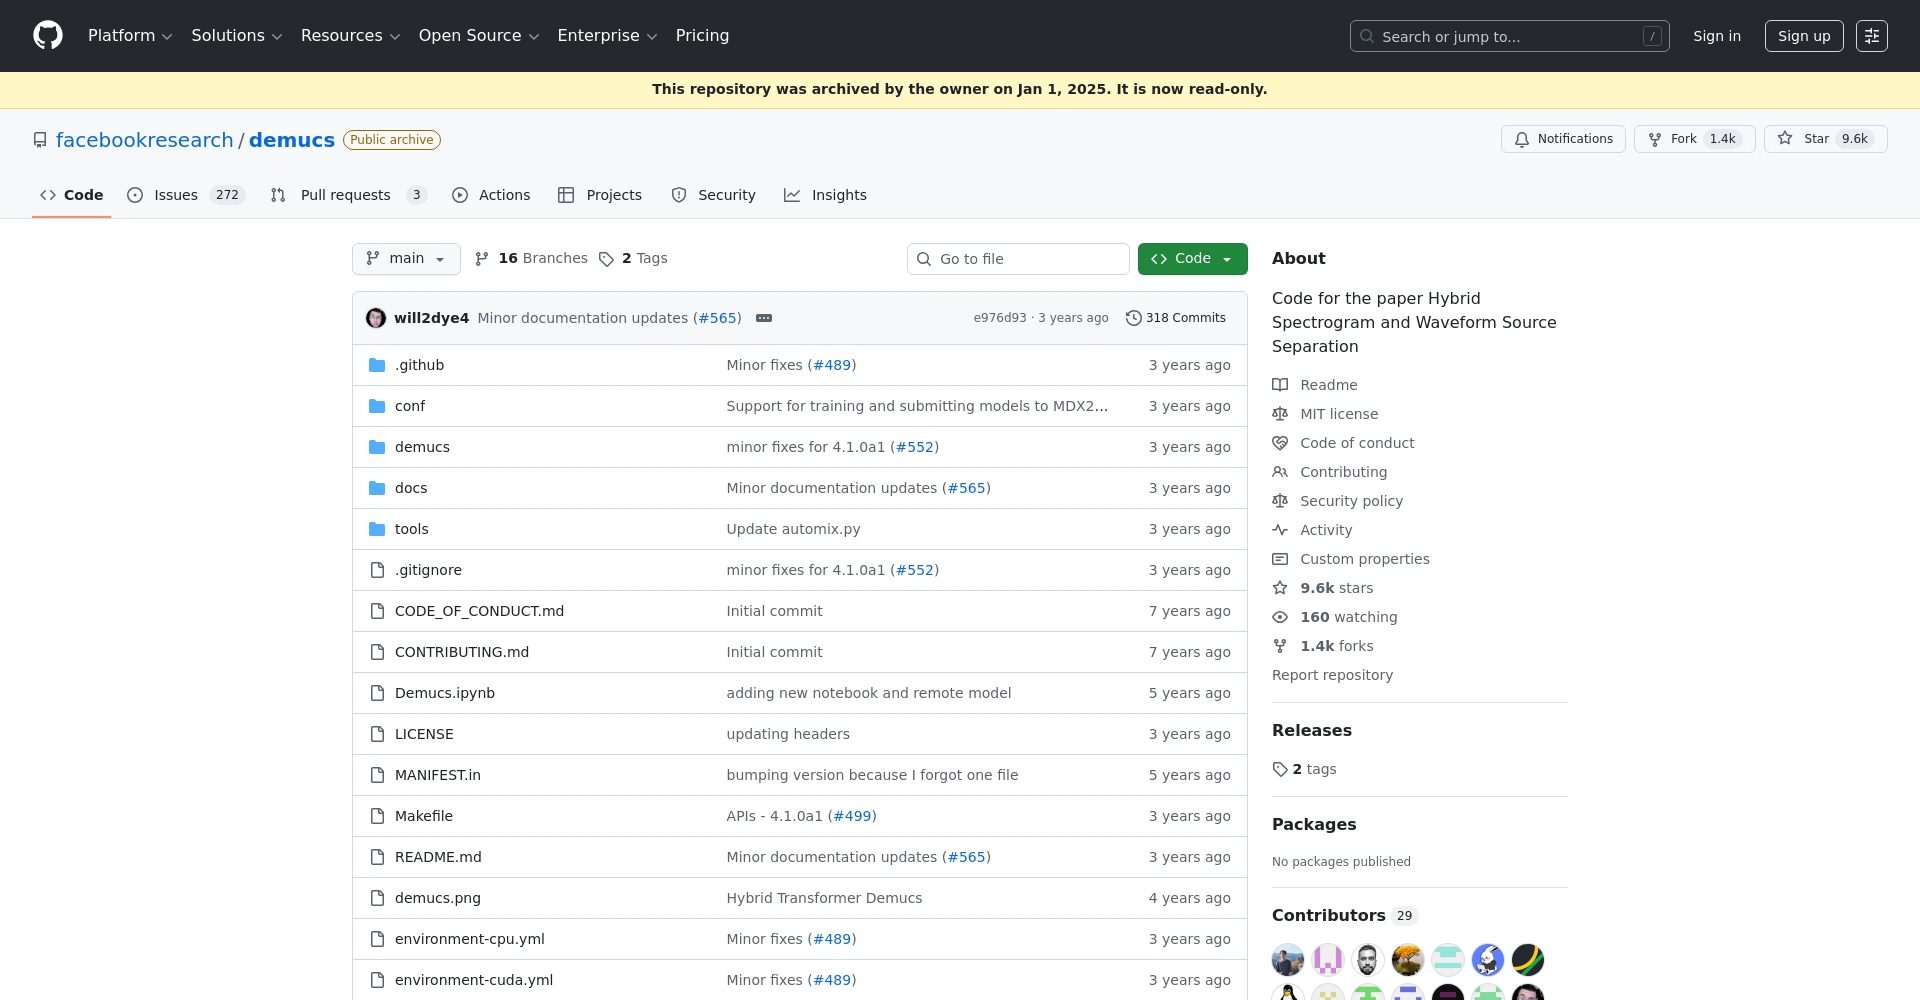
Task: Click will2dye4's avatar picture
Action: click(x=376, y=318)
